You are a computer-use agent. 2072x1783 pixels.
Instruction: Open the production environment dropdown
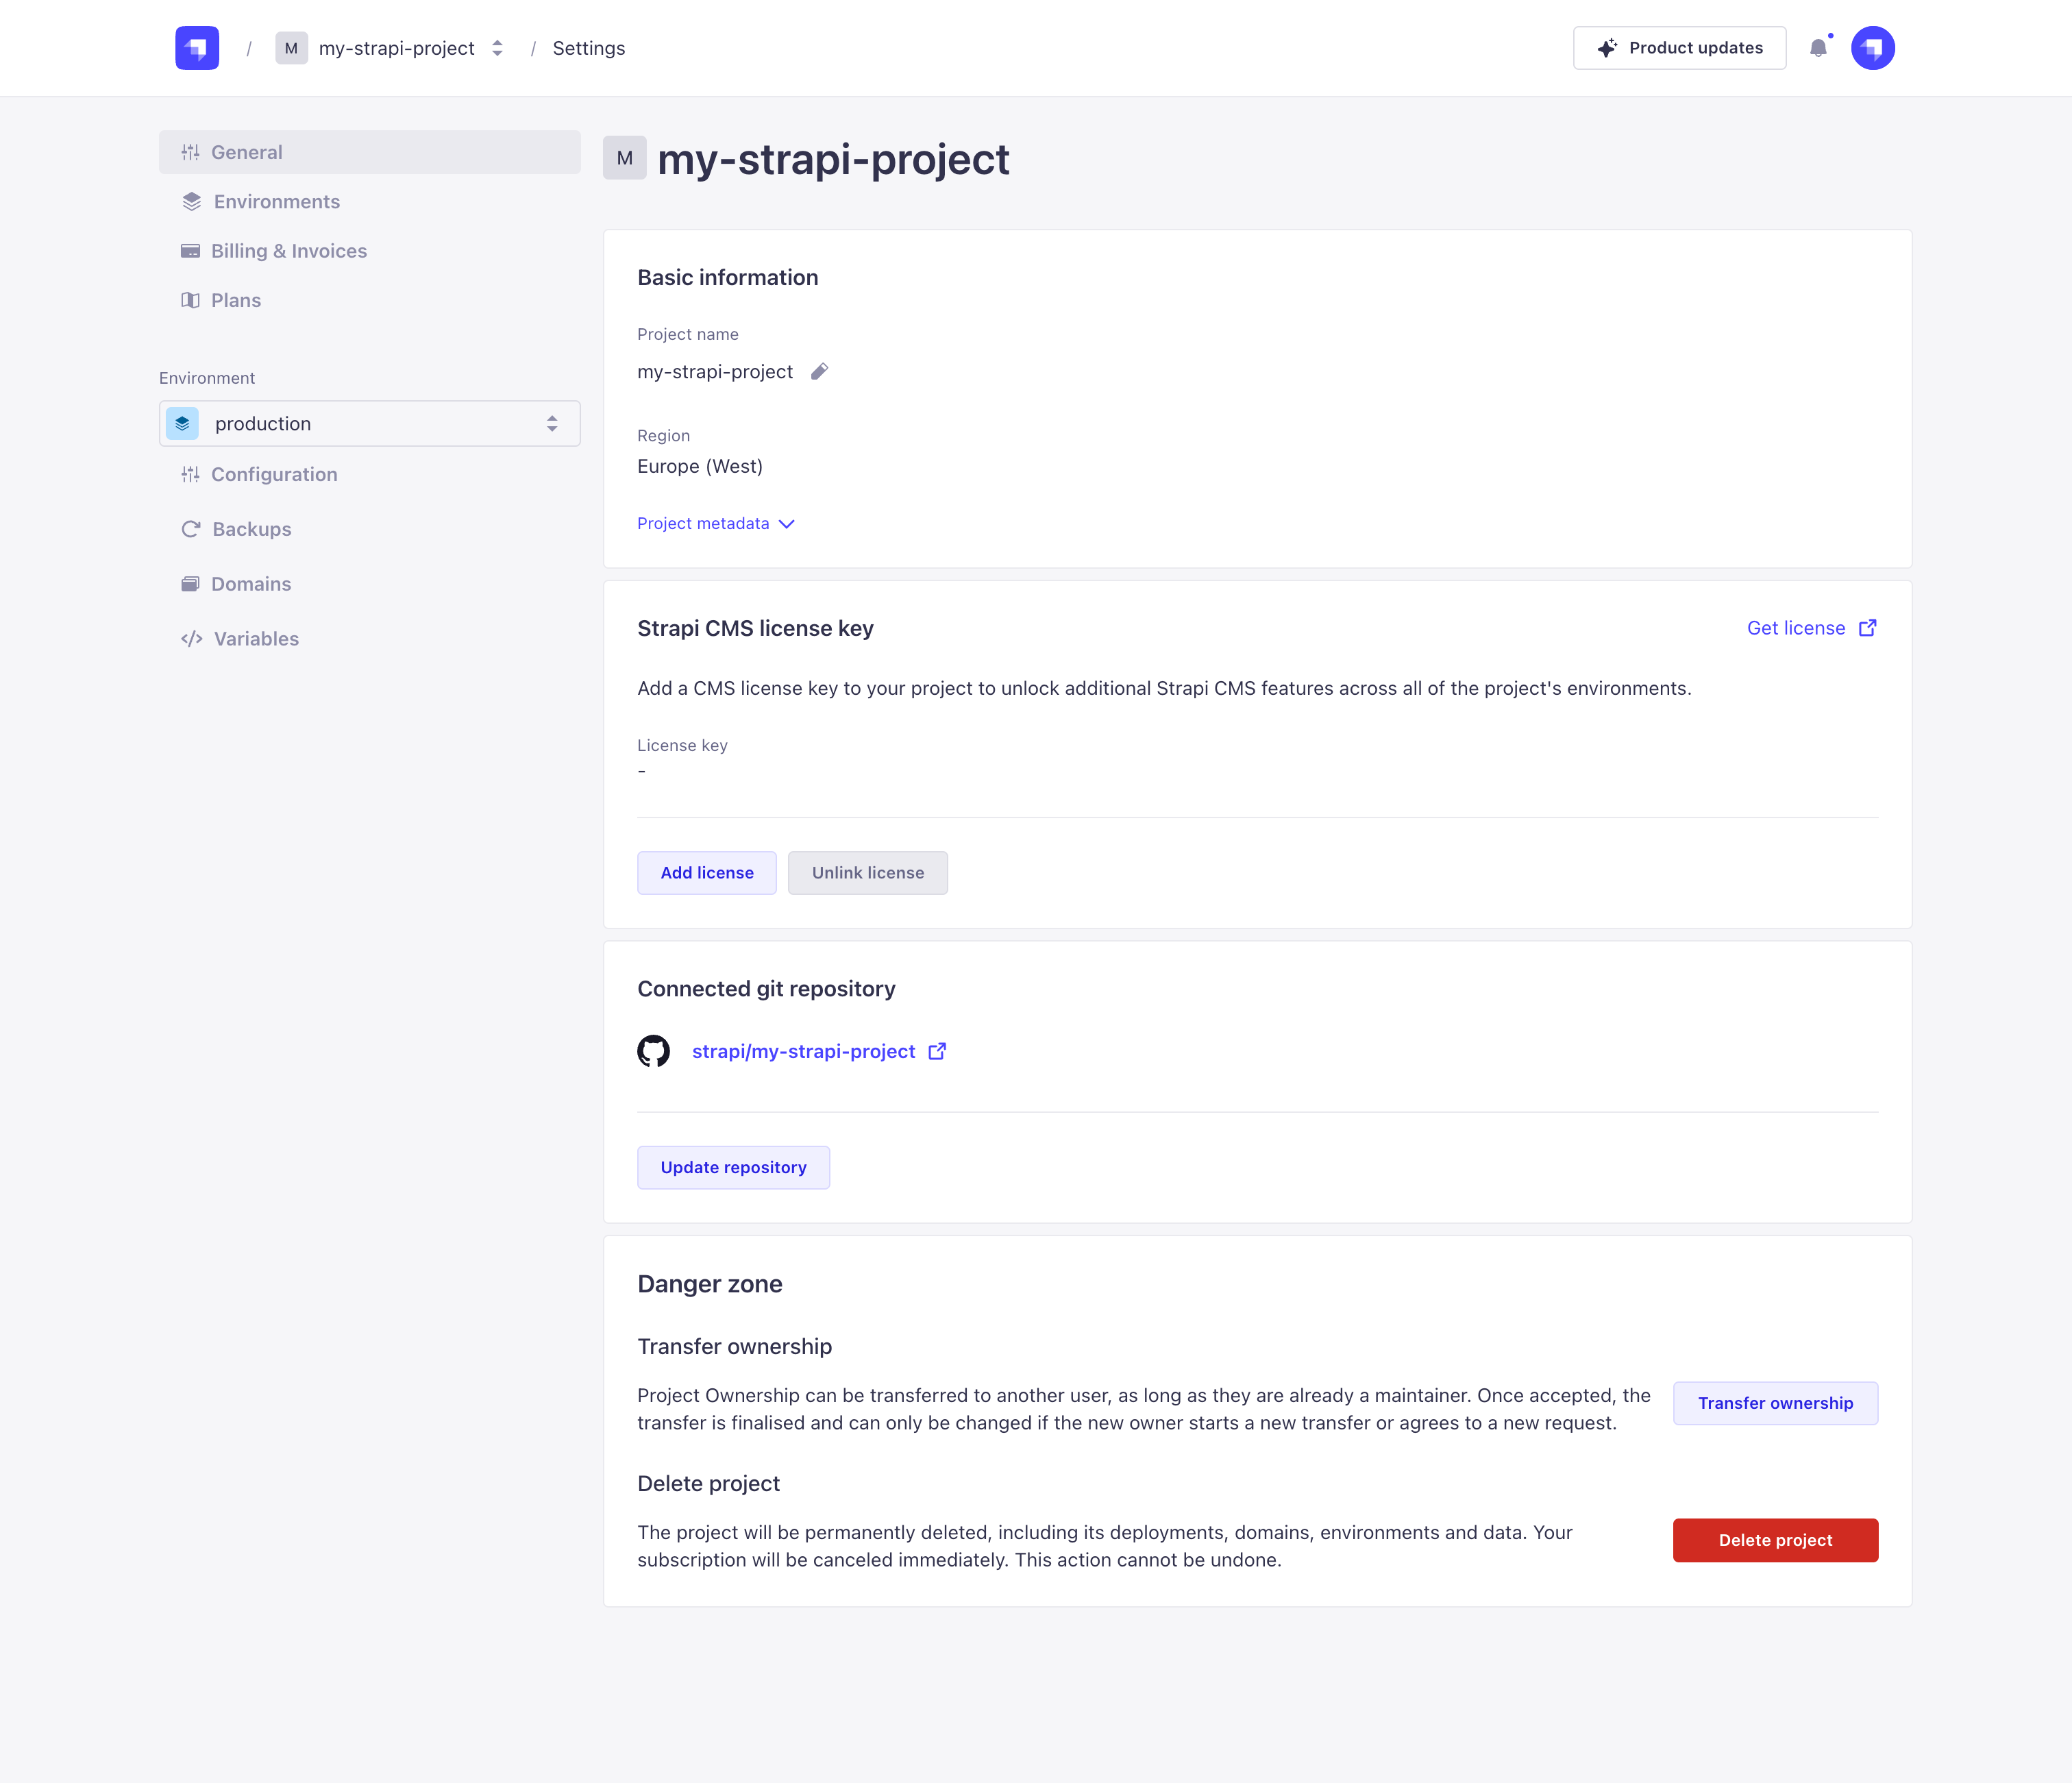coord(369,424)
